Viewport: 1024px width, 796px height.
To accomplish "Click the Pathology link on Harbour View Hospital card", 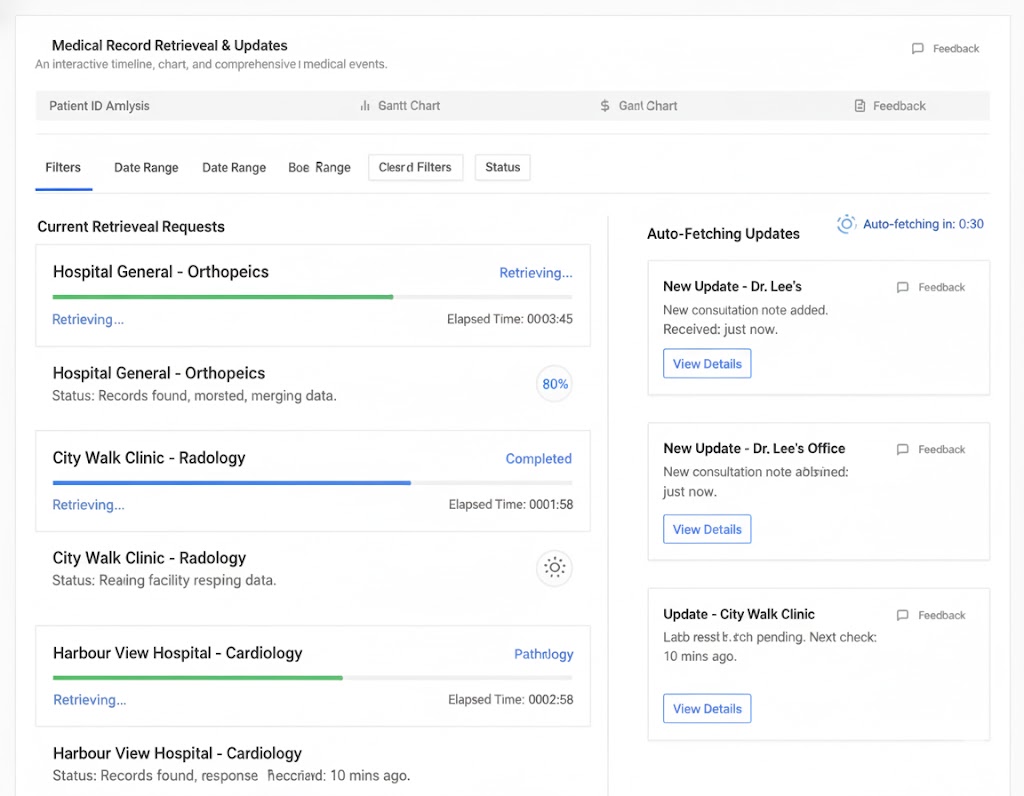I will tap(543, 654).
